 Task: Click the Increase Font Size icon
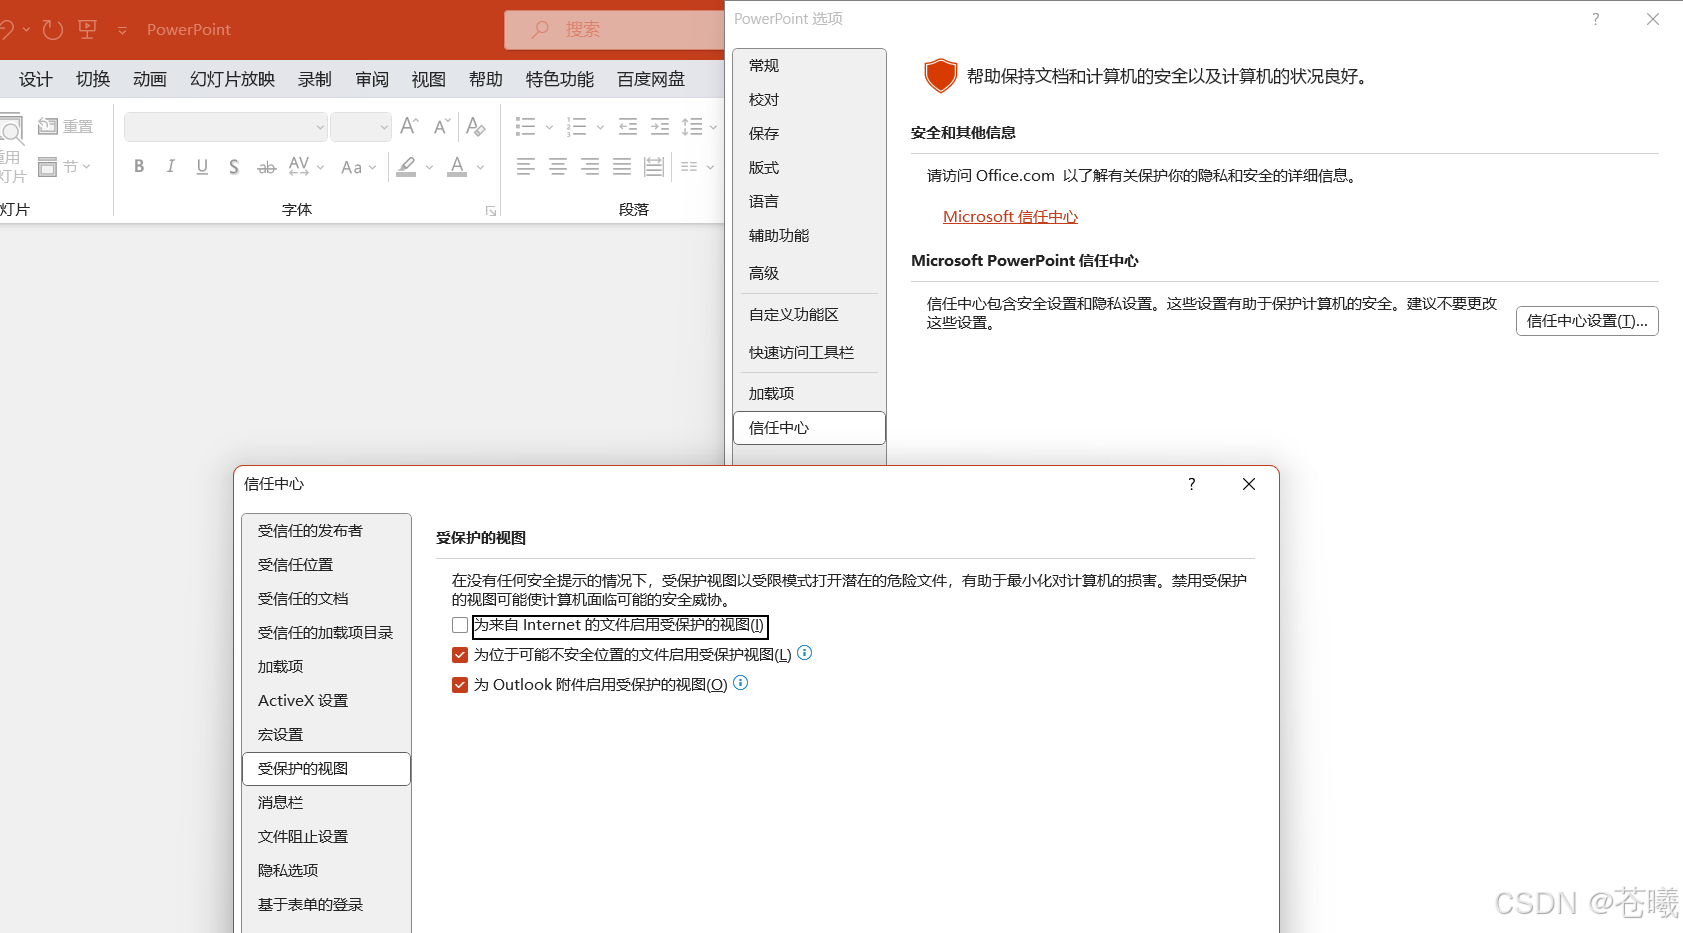click(409, 126)
